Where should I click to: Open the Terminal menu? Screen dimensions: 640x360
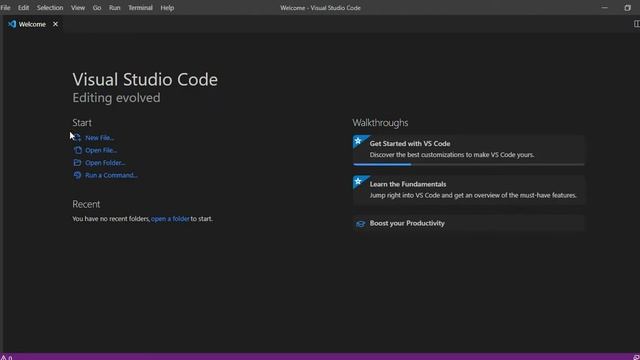click(x=140, y=8)
